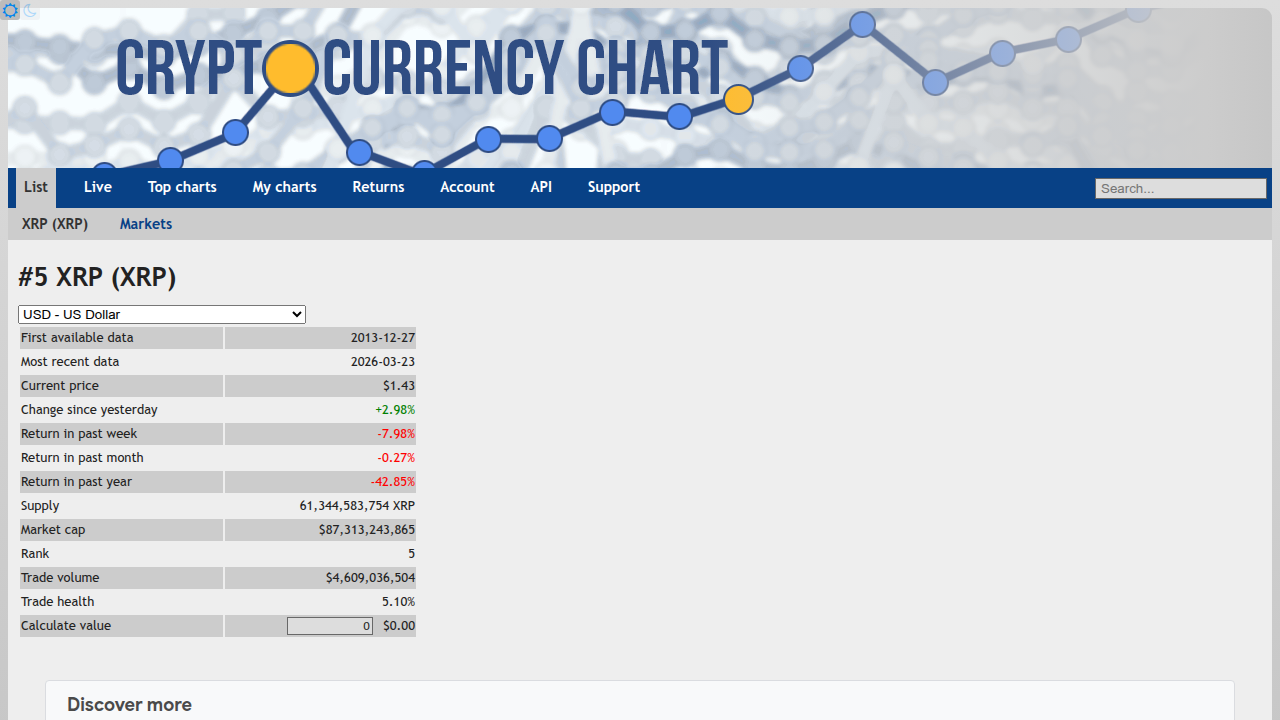Click the #5 XRP (XRP) heading

click(96, 277)
